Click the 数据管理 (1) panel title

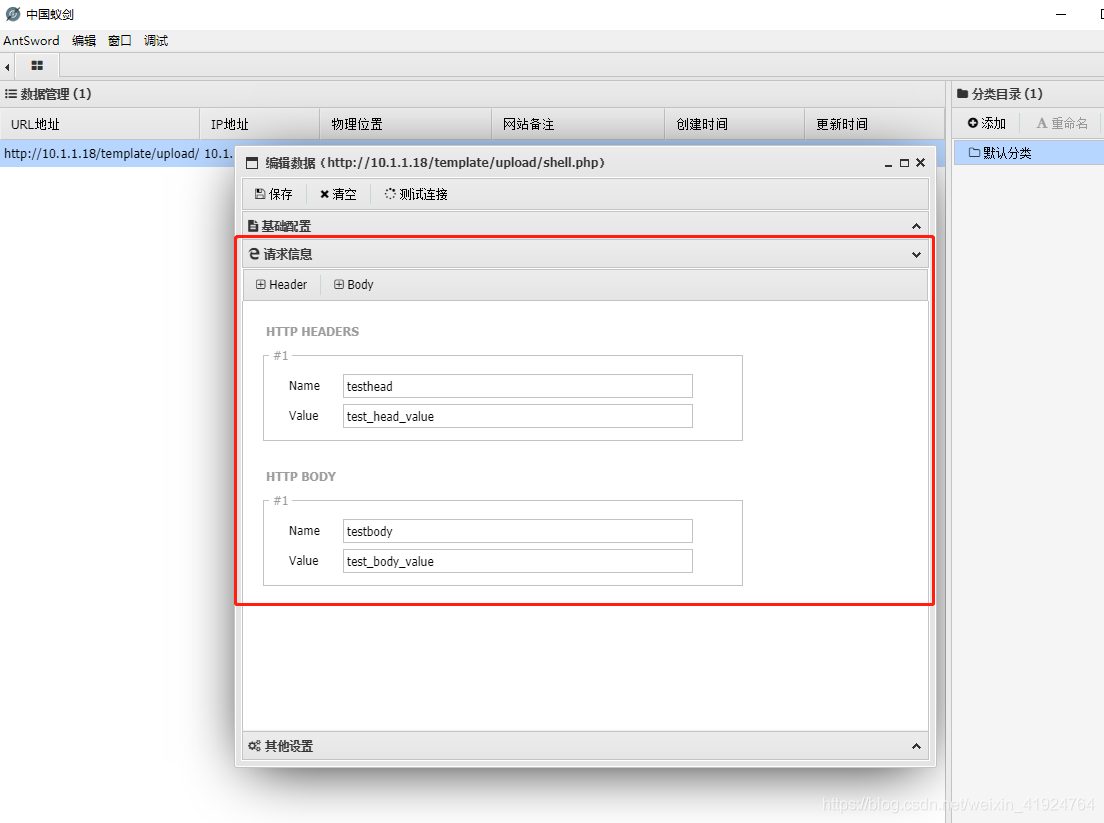pyautogui.click(x=56, y=94)
